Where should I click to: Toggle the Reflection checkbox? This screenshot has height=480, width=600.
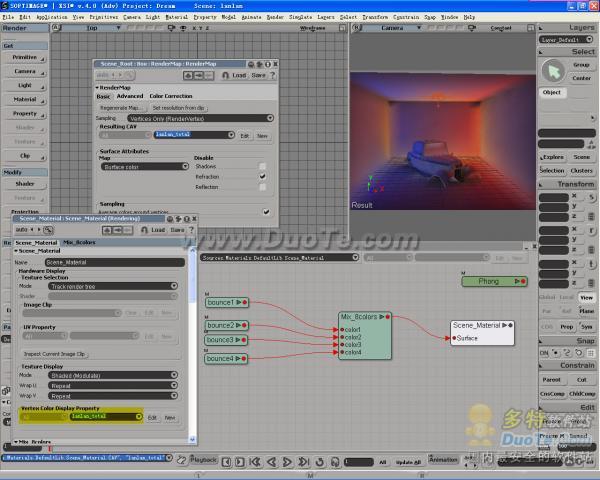click(263, 186)
